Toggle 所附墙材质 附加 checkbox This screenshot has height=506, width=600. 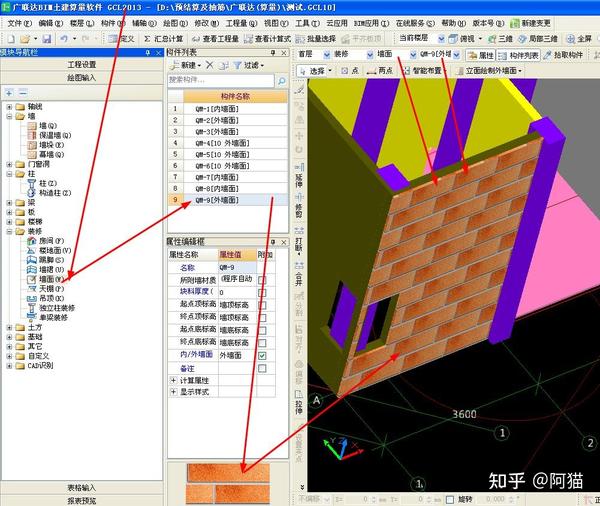tap(262, 280)
